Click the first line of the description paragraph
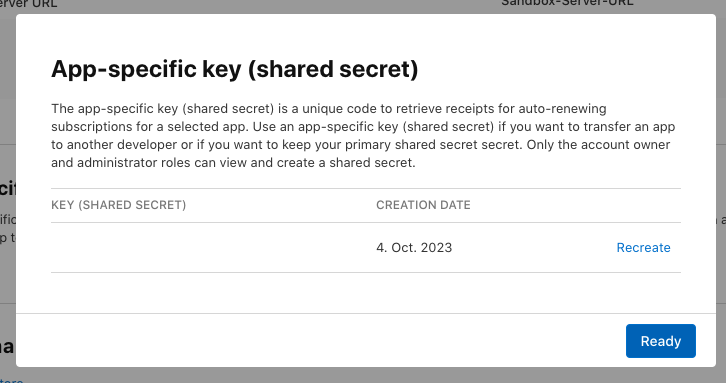The width and height of the screenshot is (726, 383). tap(329, 109)
